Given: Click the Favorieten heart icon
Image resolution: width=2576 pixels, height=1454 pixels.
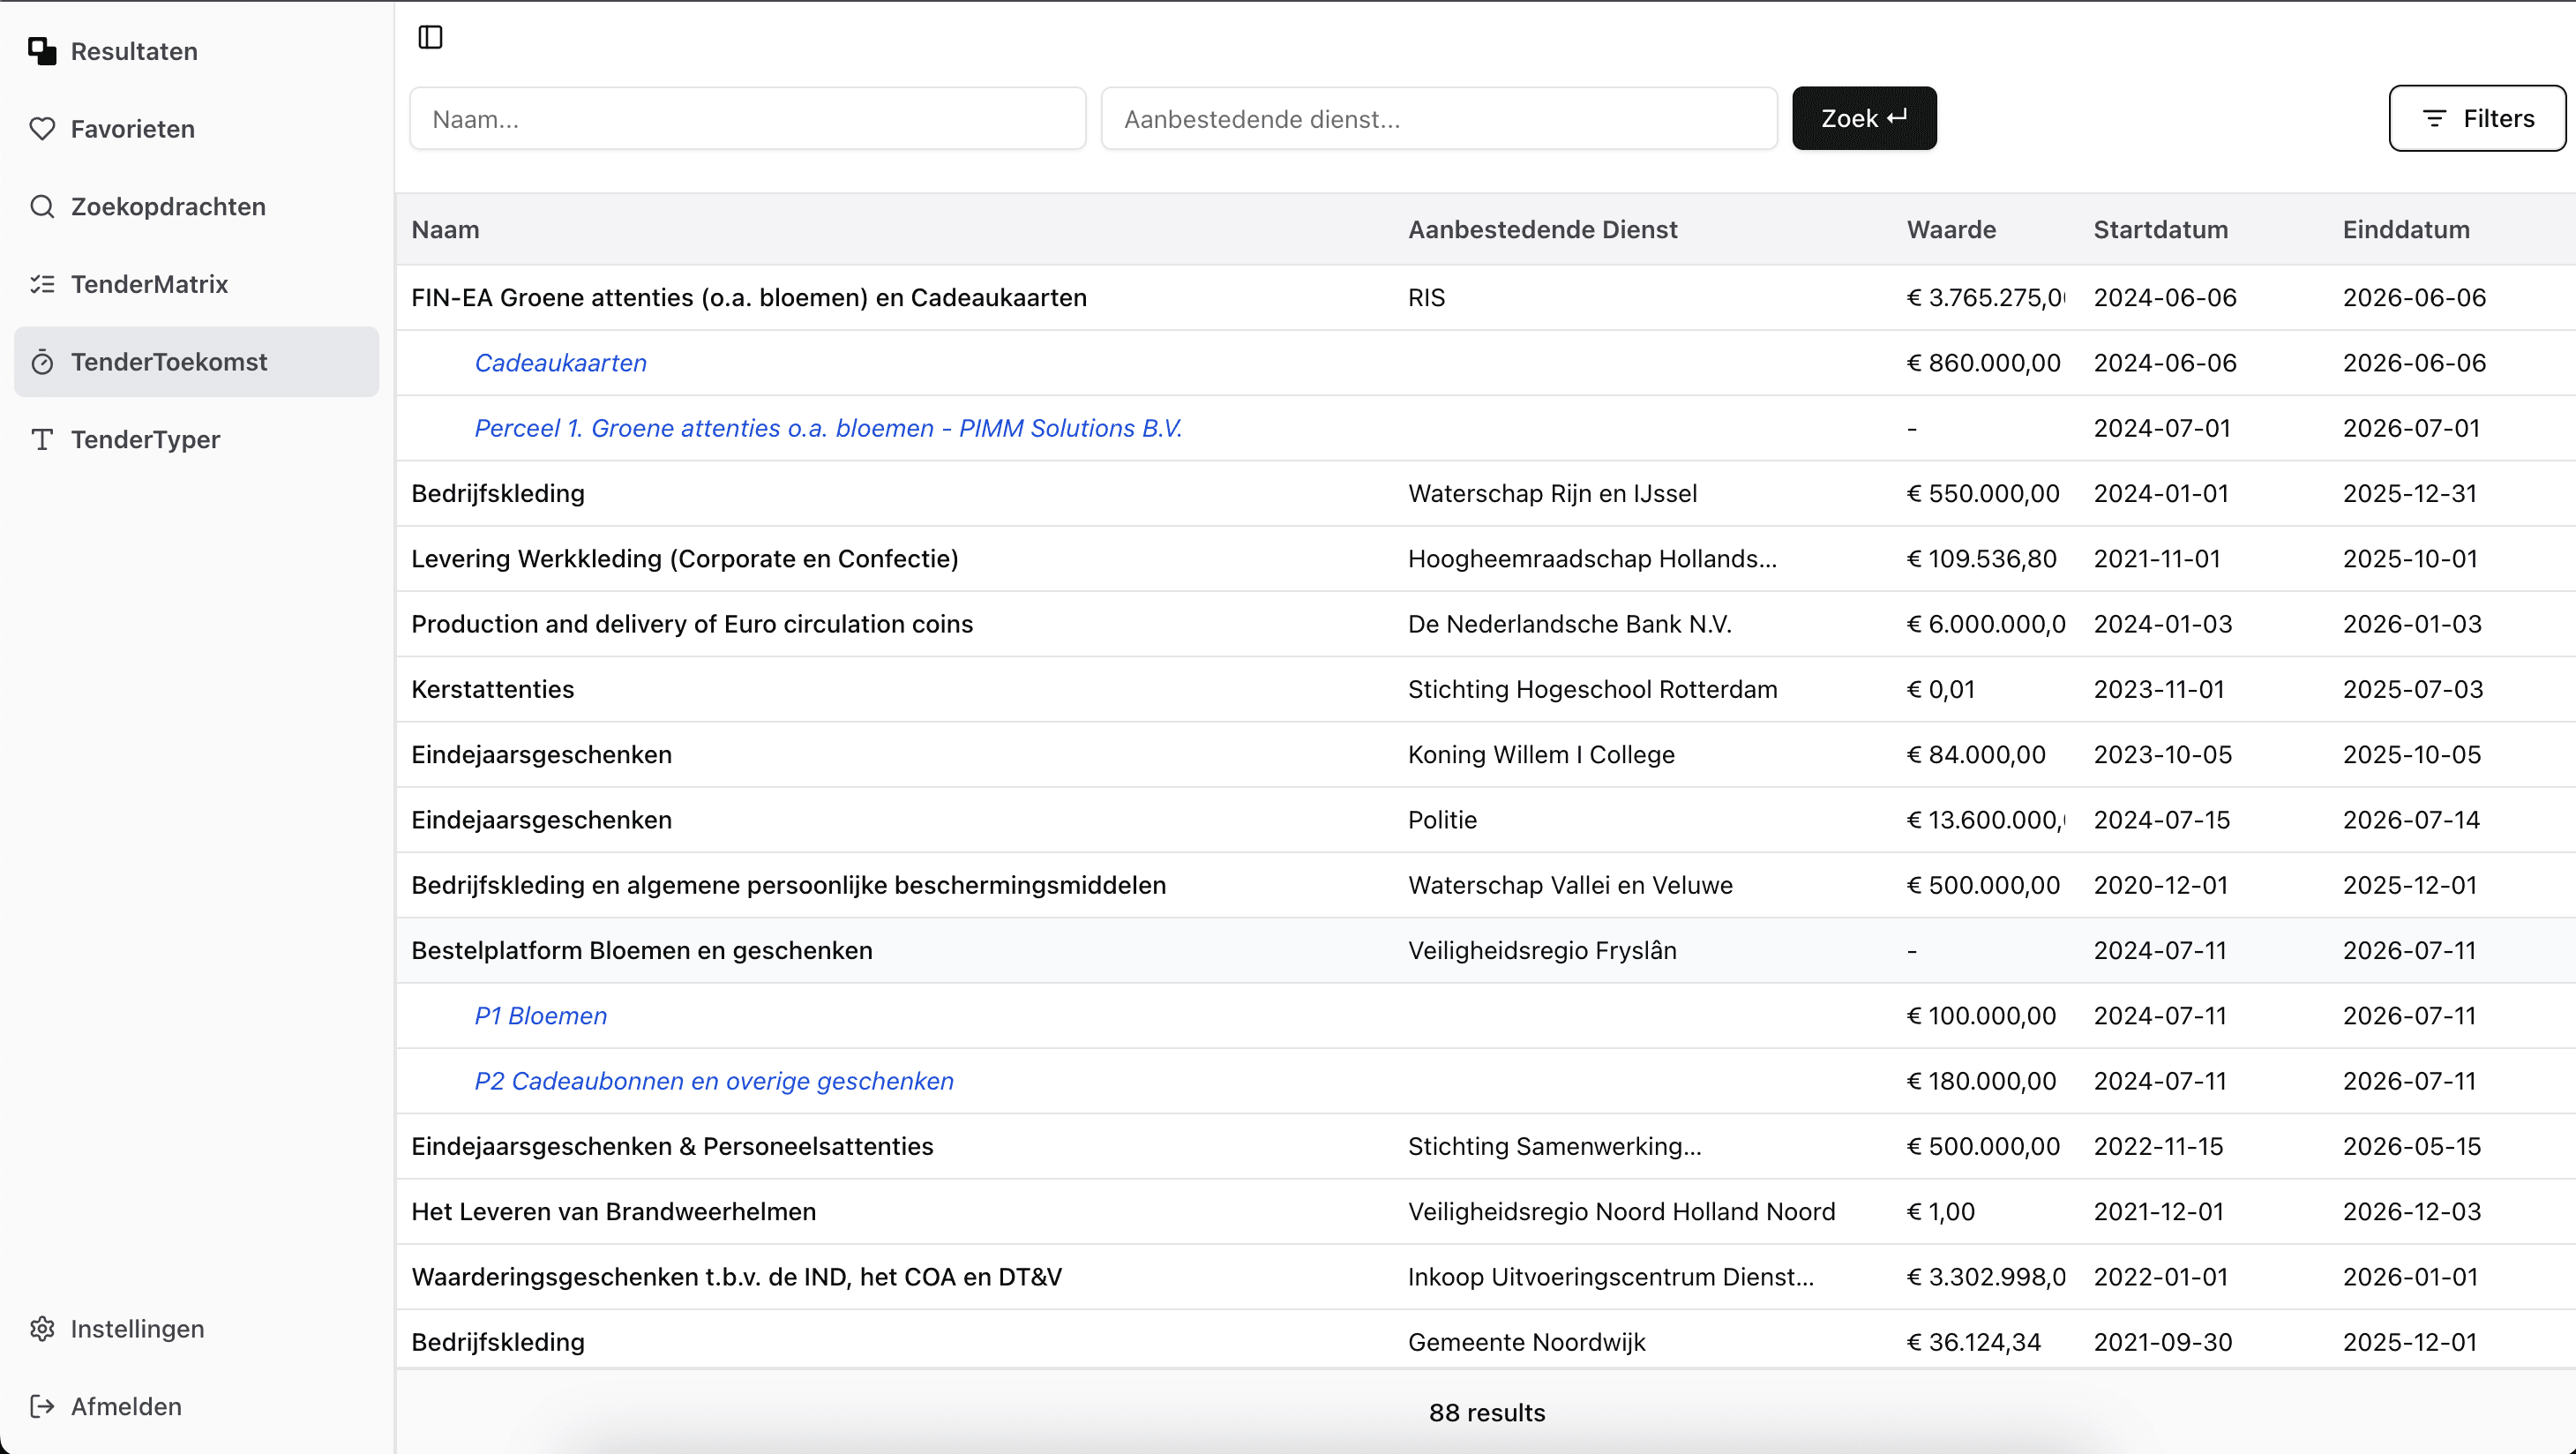Looking at the screenshot, I should coord(42,128).
